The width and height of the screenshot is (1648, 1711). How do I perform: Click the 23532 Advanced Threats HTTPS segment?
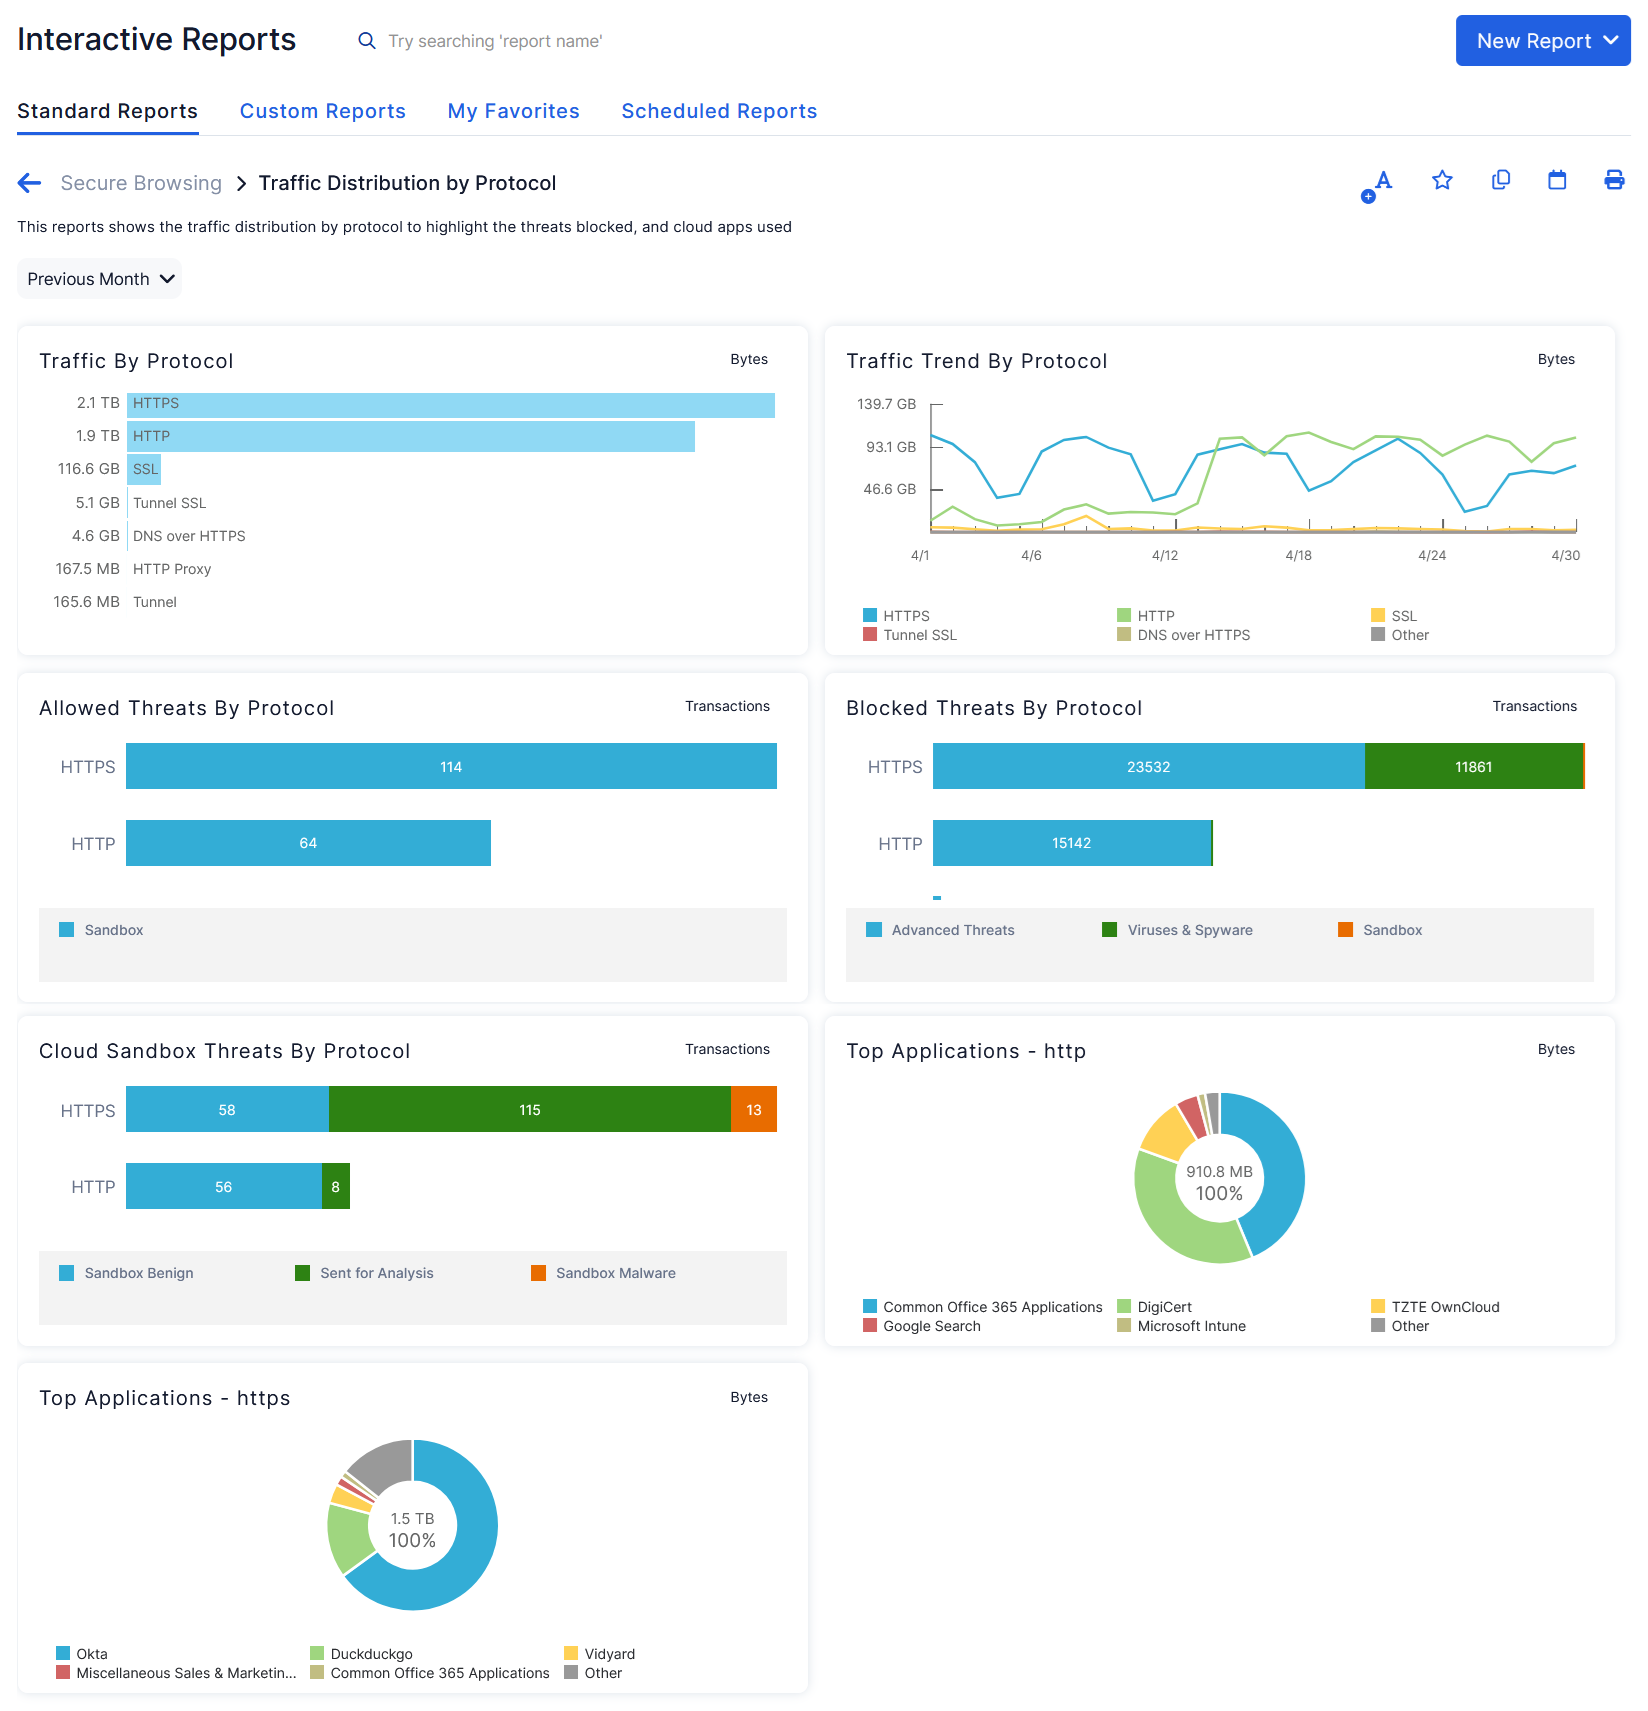click(x=1149, y=766)
